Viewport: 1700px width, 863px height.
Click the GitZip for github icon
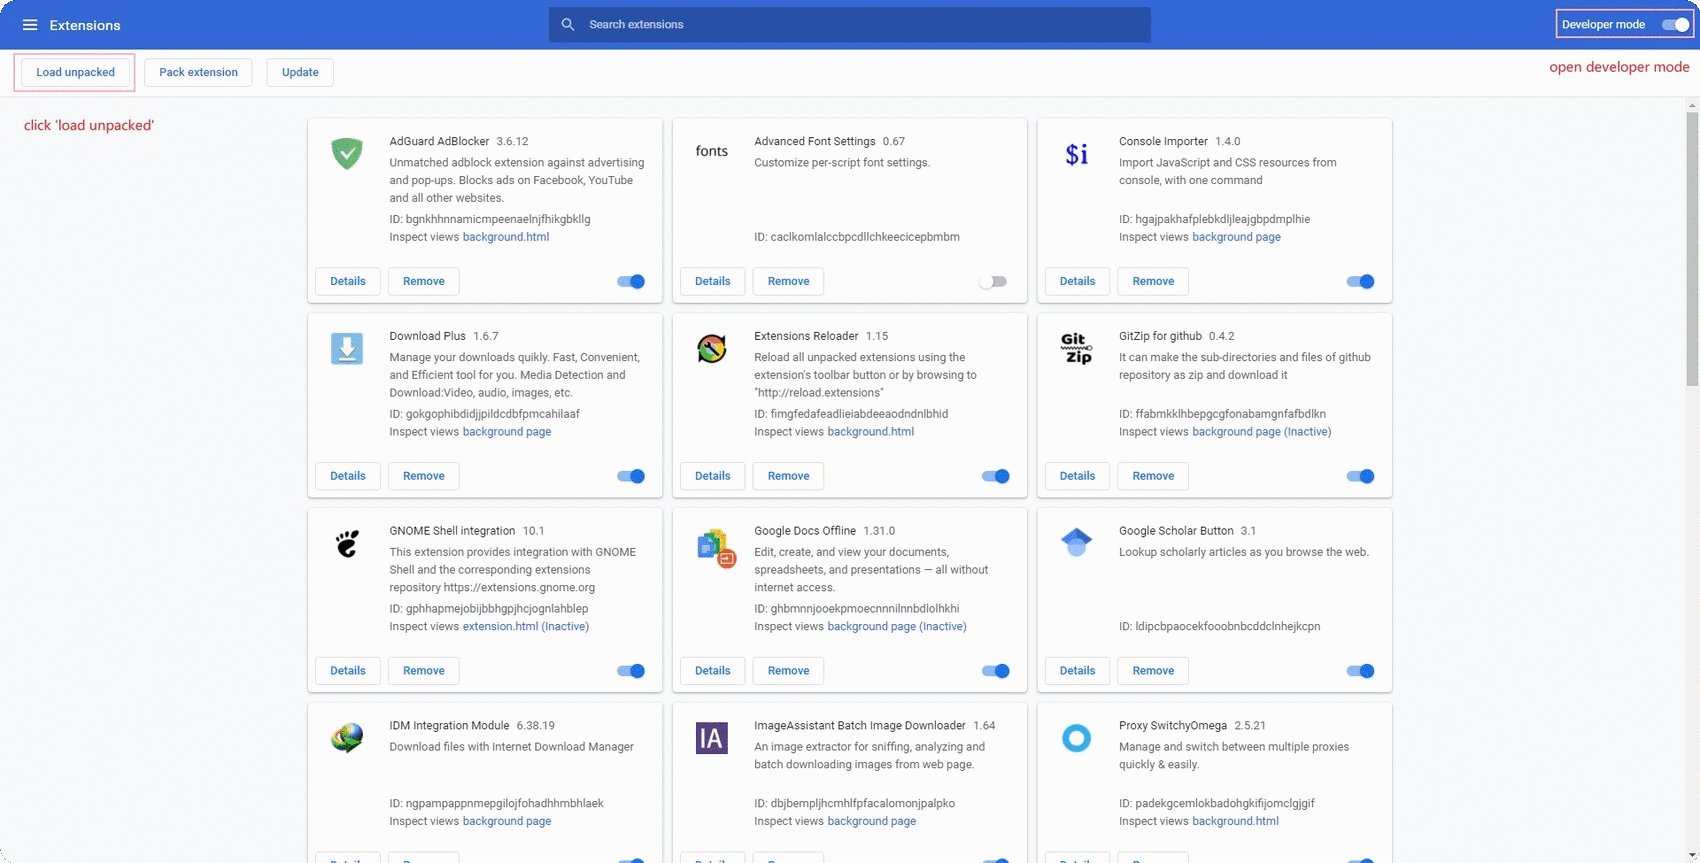pos(1077,348)
